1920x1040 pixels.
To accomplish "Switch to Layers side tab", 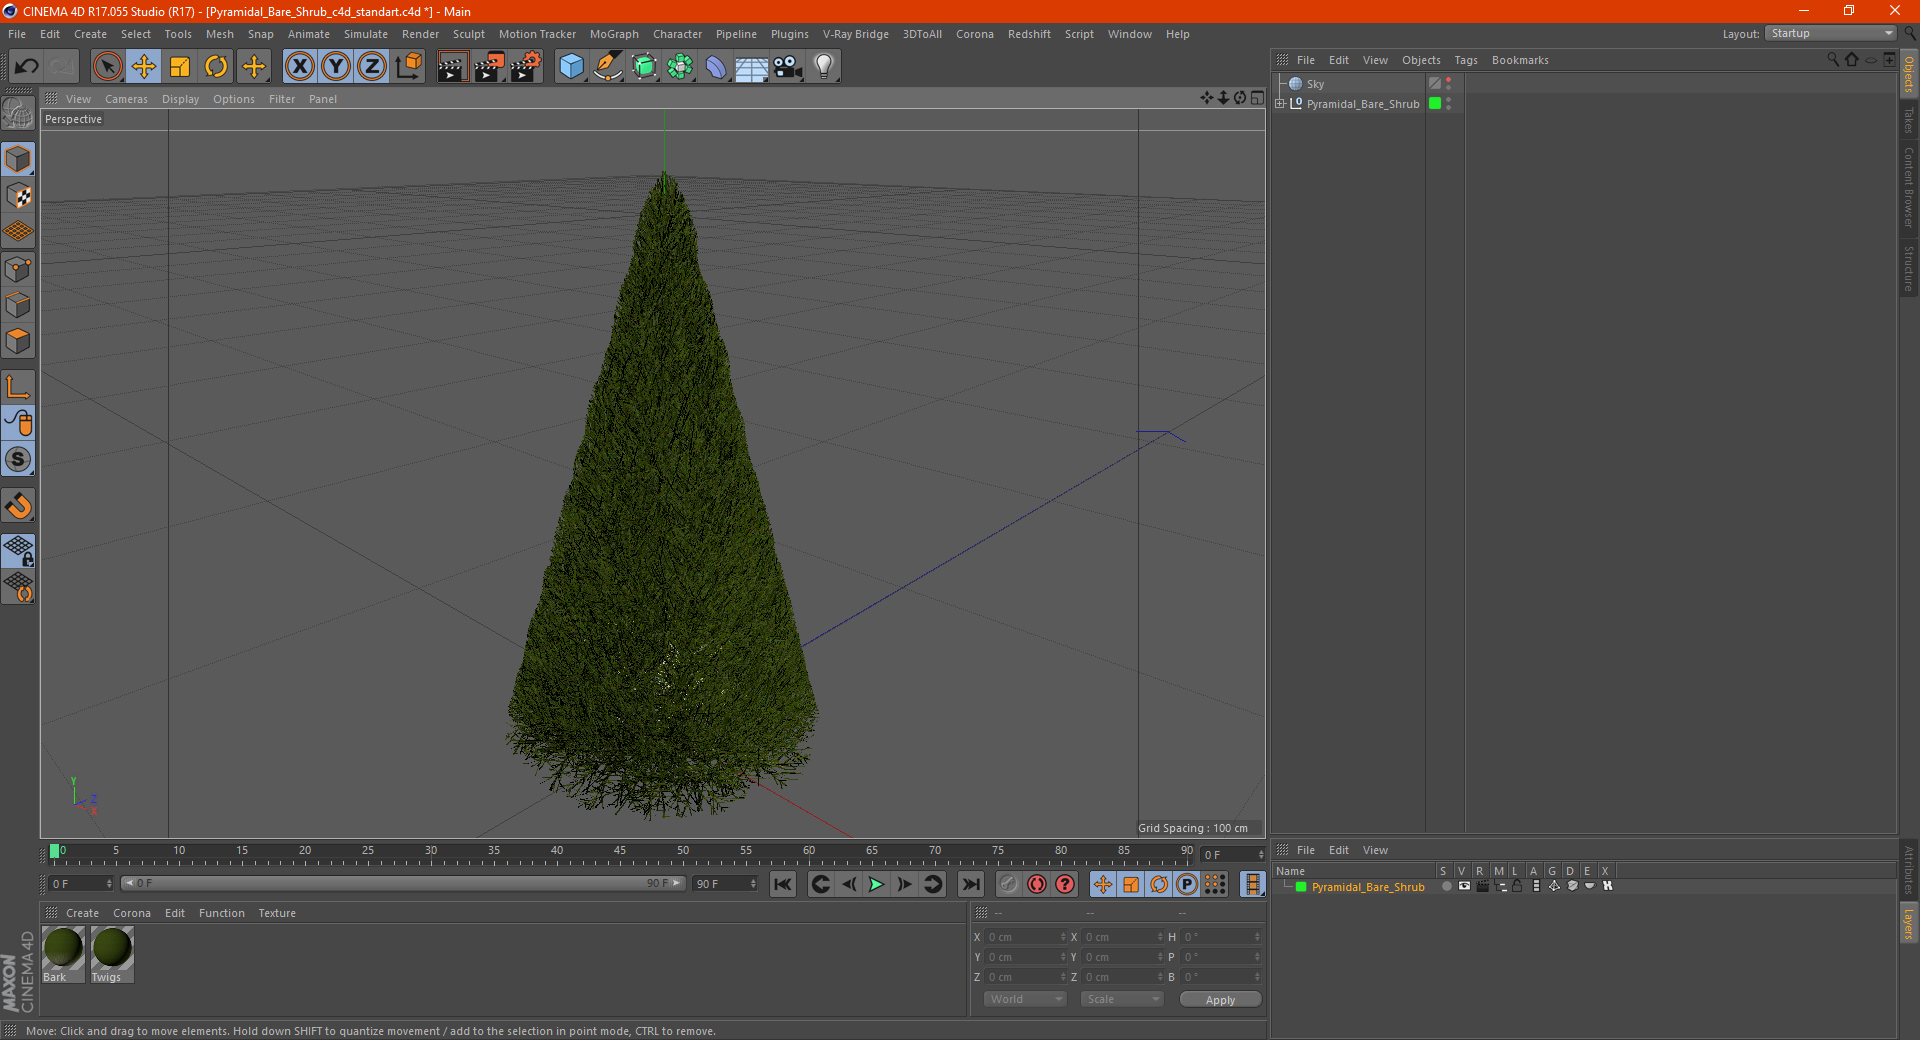I will point(1908,923).
